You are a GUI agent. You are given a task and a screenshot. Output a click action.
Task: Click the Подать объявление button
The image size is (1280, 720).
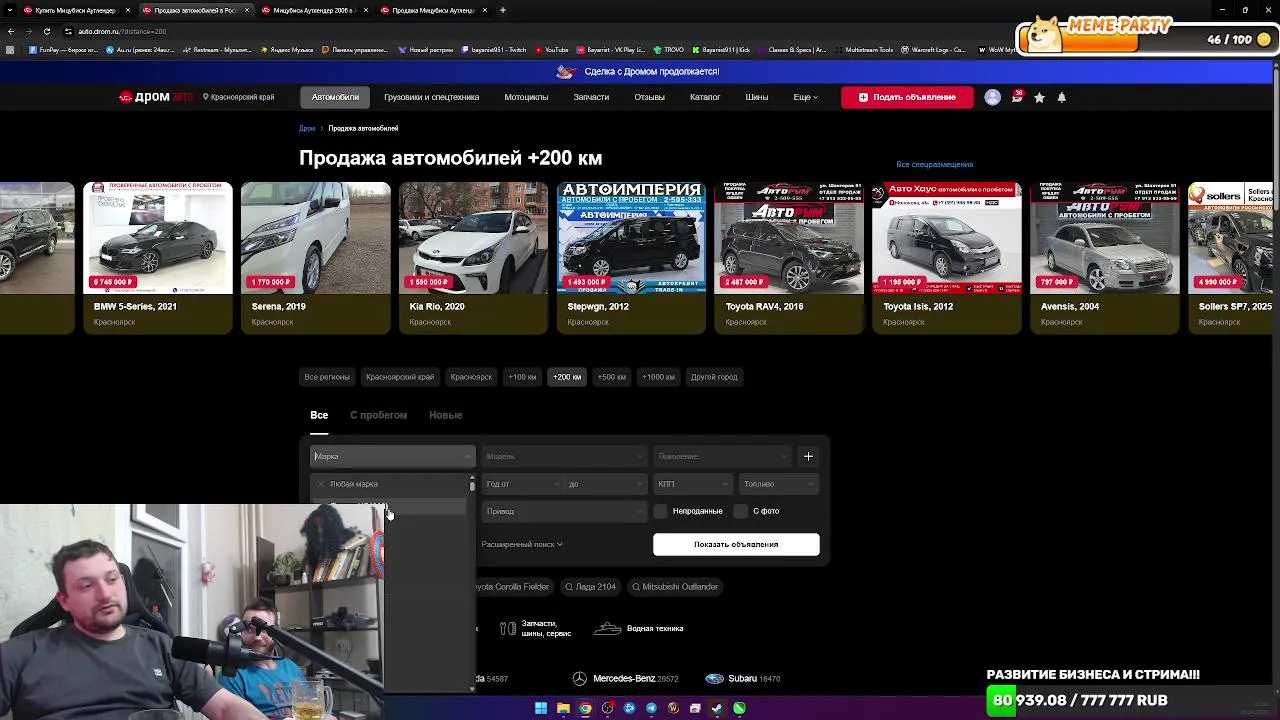(907, 97)
